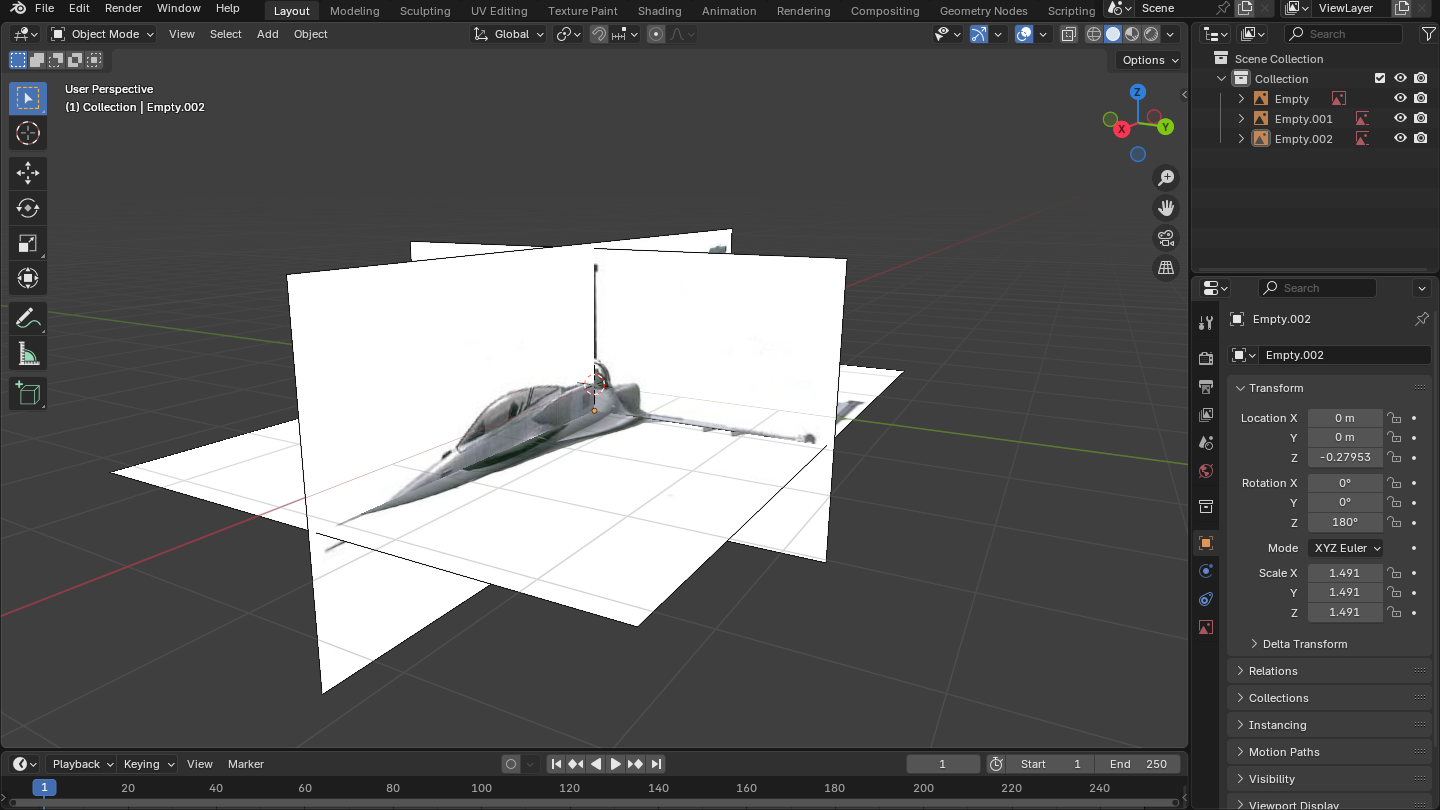Click the current frame marker on timeline
The width and height of the screenshot is (1440, 810).
44,788
